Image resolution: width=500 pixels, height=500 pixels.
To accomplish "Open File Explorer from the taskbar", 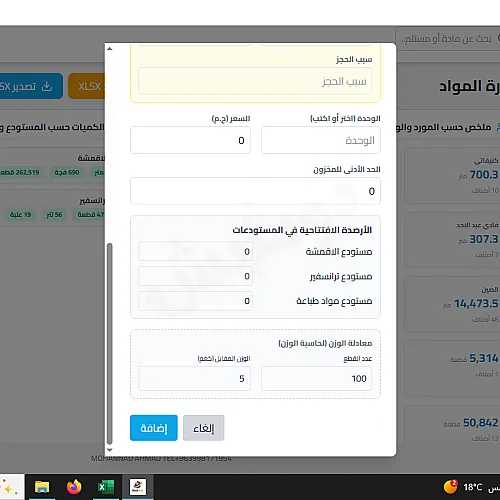I will 42,487.
